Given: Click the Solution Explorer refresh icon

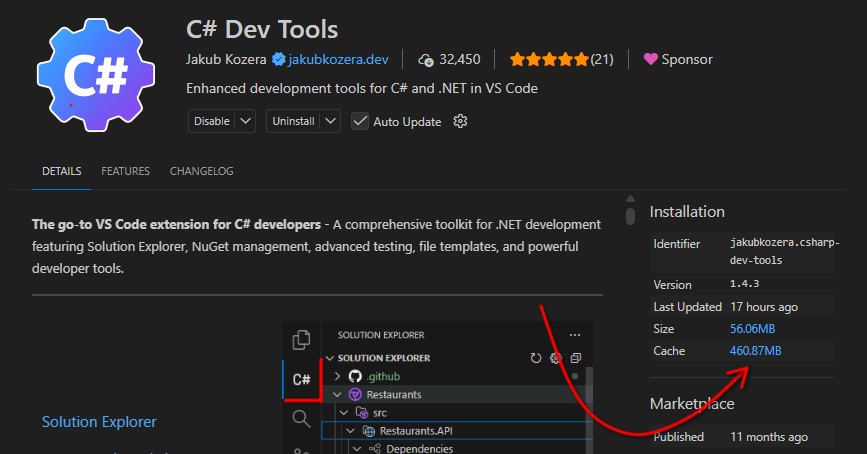Looking at the screenshot, I should click(535, 358).
